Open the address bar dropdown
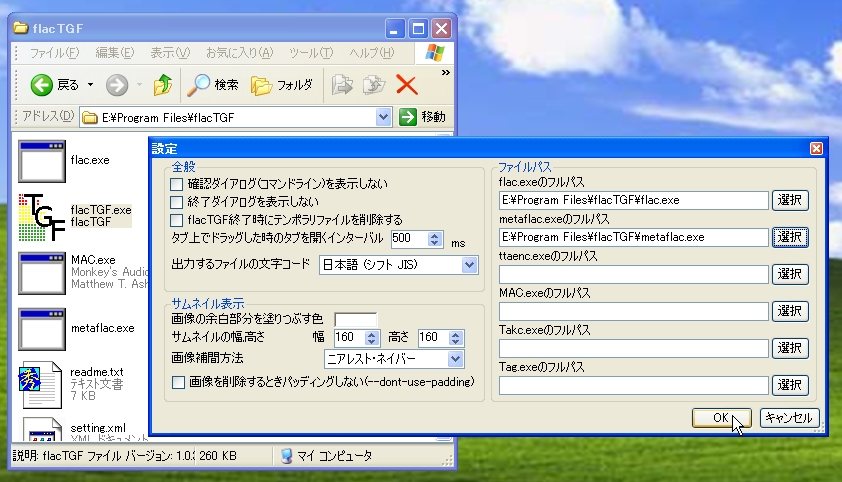 coord(383,117)
